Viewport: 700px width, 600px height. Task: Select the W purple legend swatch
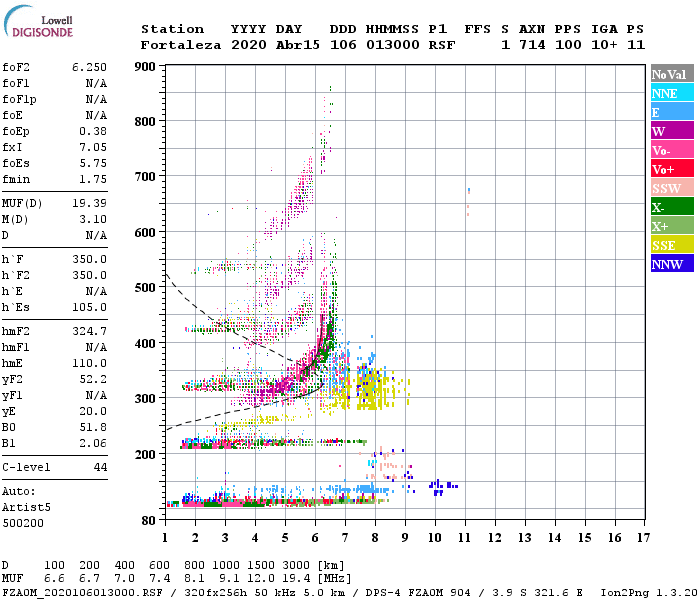pyautogui.click(x=672, y=131)
